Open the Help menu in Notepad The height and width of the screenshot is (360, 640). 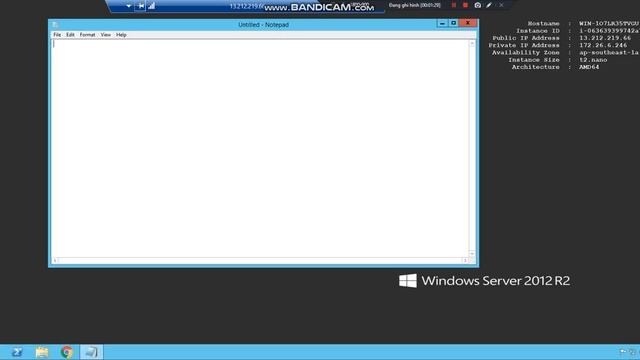point(121,35)
